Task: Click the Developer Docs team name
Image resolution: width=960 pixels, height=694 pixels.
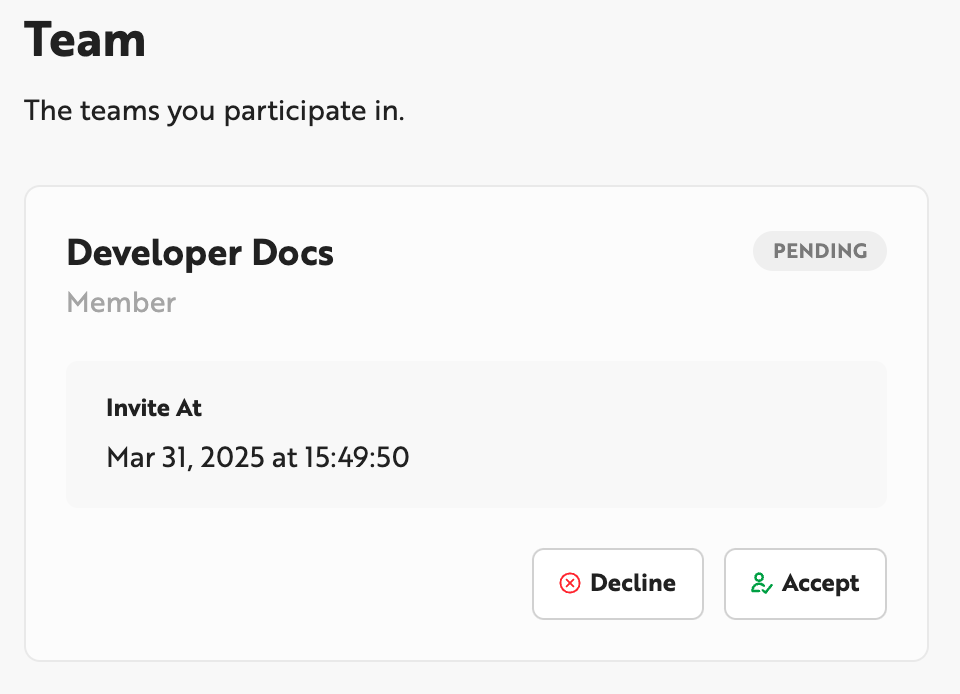Action: pos(199,253)
